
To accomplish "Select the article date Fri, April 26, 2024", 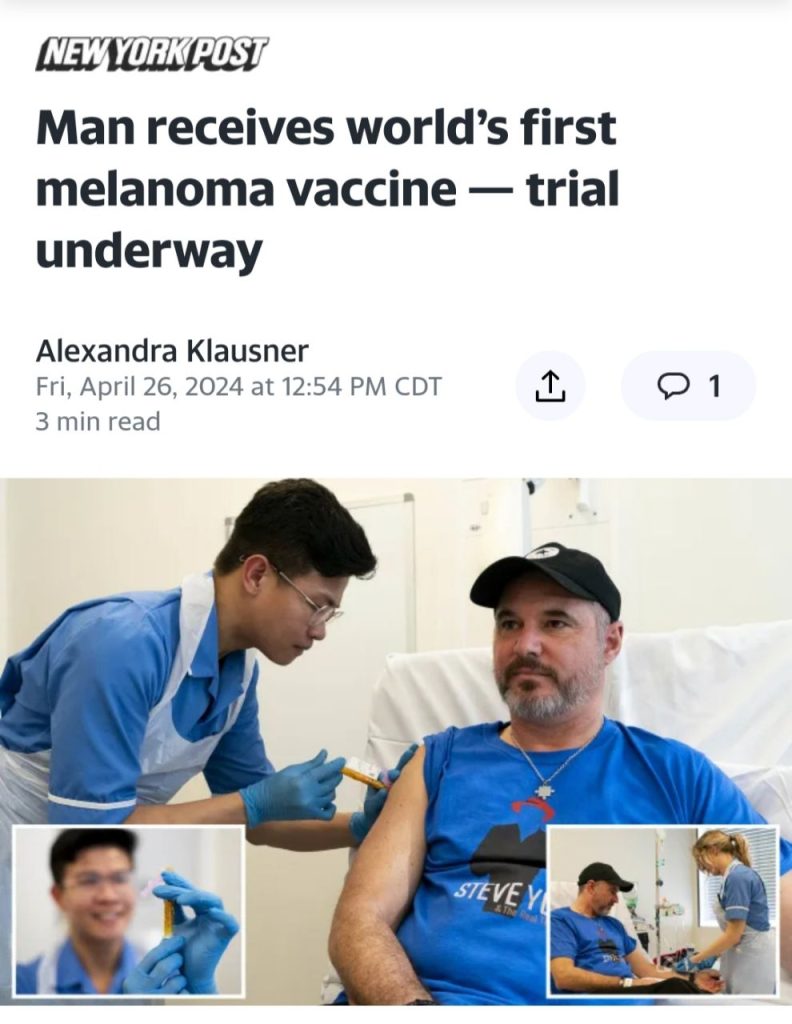I will click(140, 386).
